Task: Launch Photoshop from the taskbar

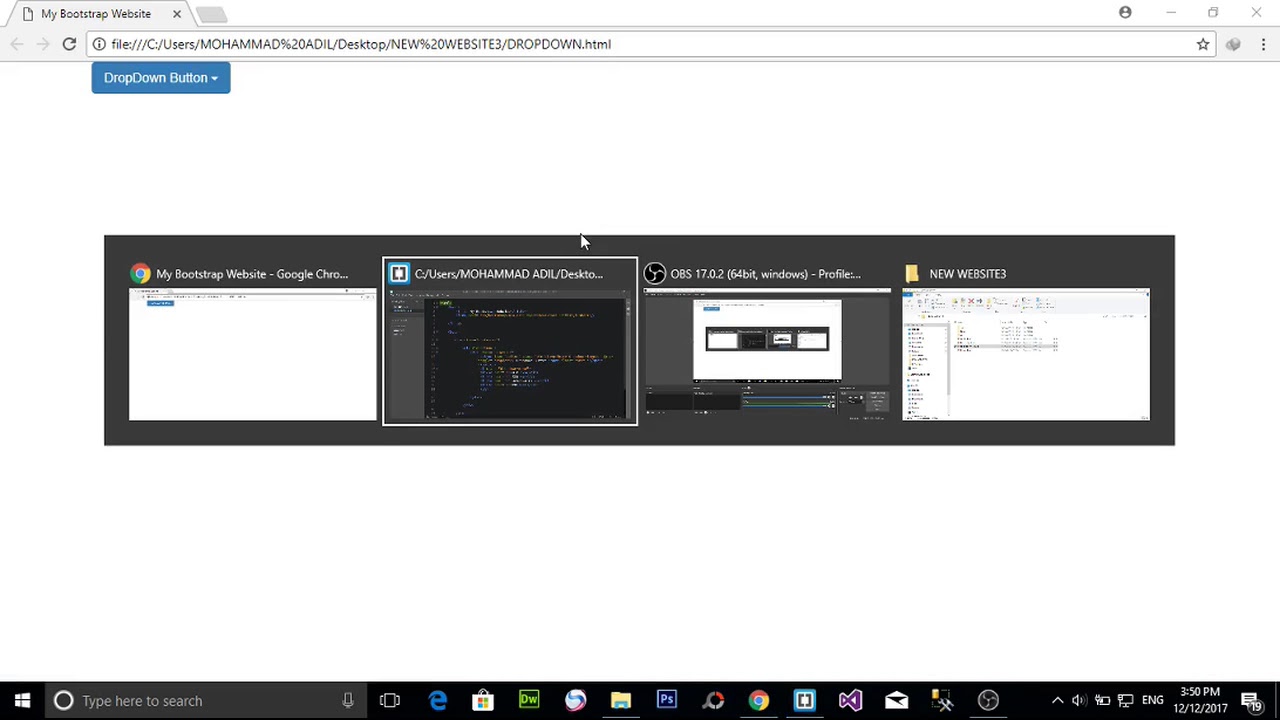Action: (667, 700)
